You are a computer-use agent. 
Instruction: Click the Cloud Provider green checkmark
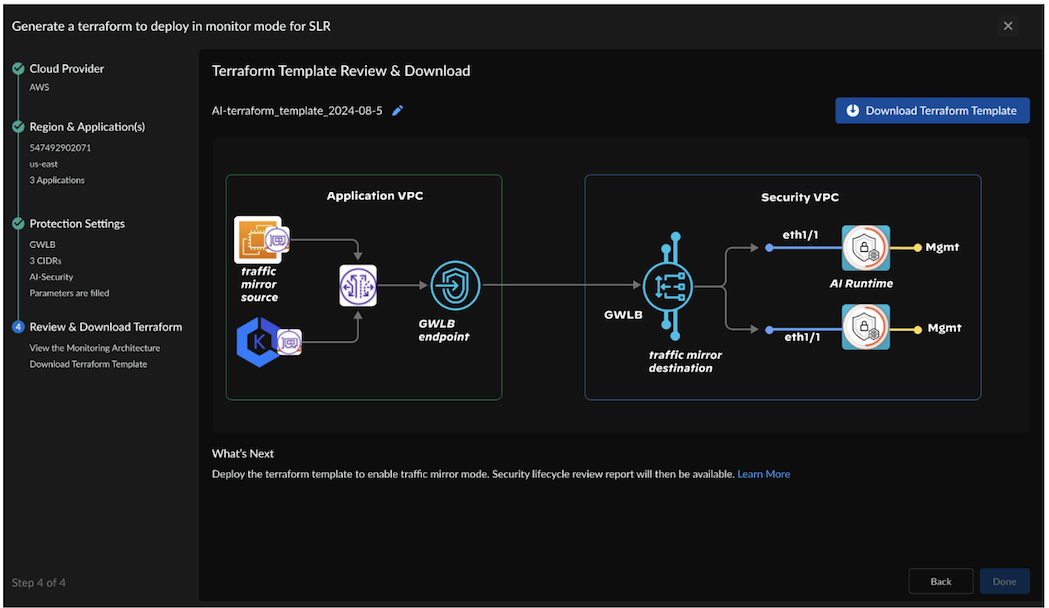click(x=18, y=69)
